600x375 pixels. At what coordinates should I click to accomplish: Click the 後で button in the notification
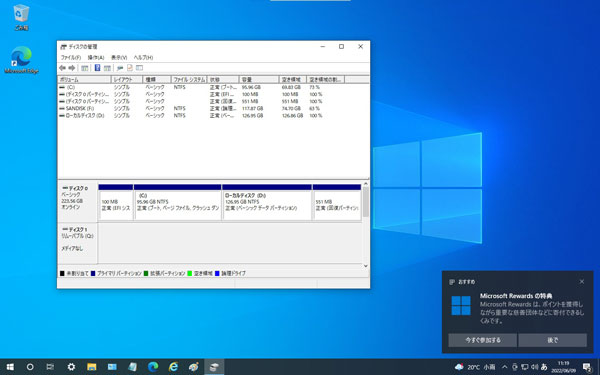coord(553,340)
